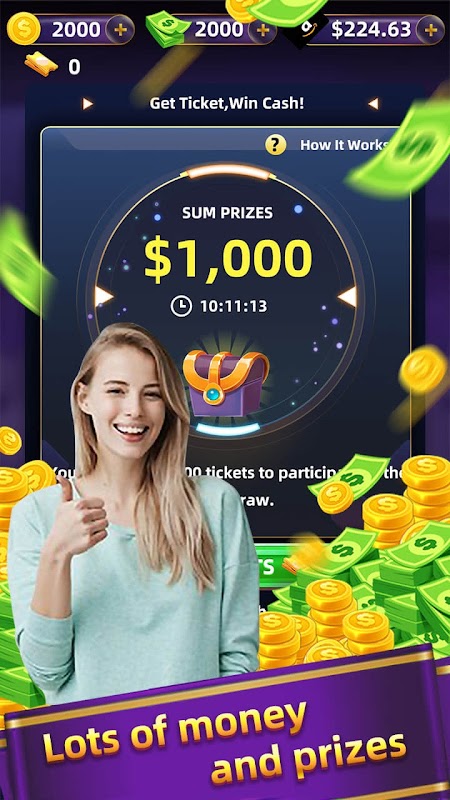Add funds to $224.63 balance
The height and width of the screenshot is (800, 450).
pyautogui.click(x=431, y=30)
